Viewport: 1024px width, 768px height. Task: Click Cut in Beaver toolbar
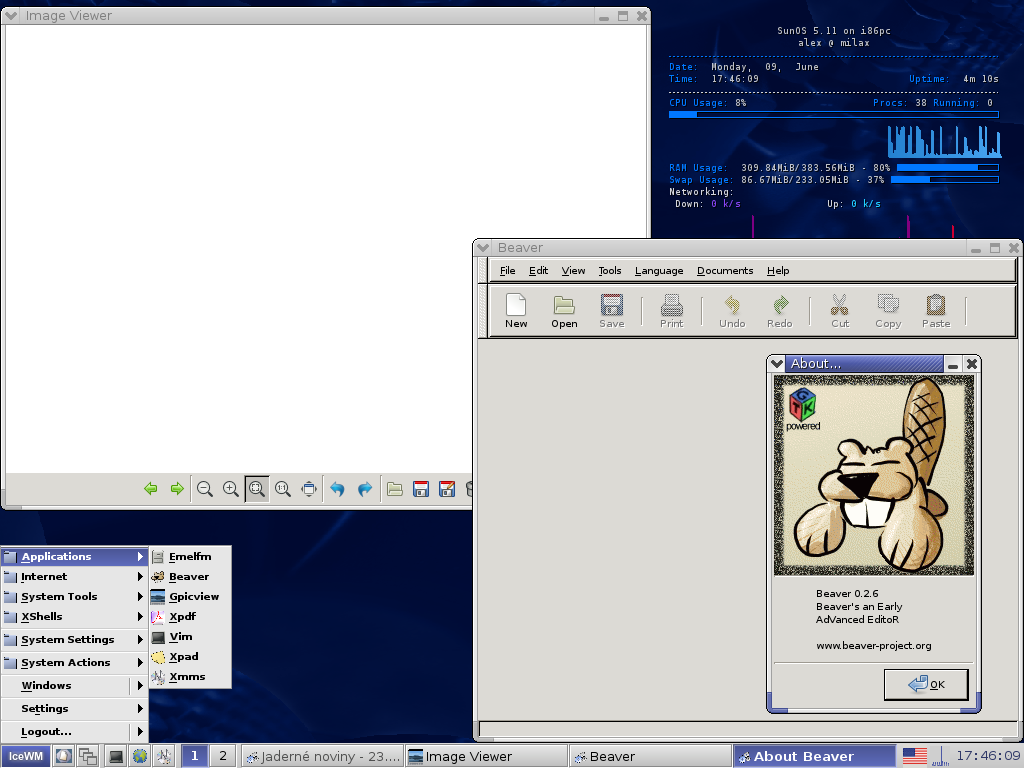coord(840,311)
